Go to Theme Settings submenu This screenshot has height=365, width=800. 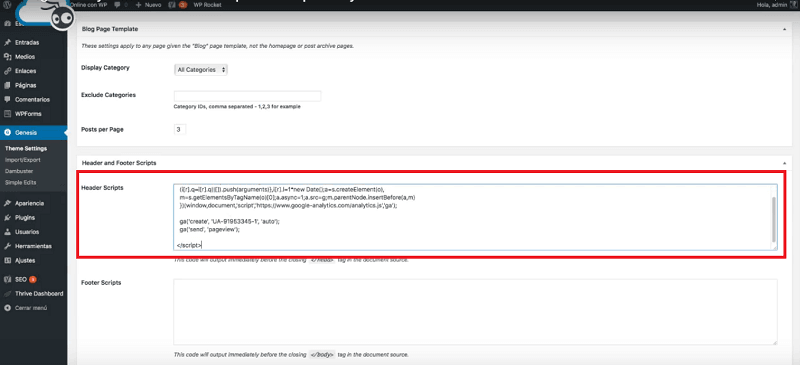pyautogui.click(x=26, y=149)
